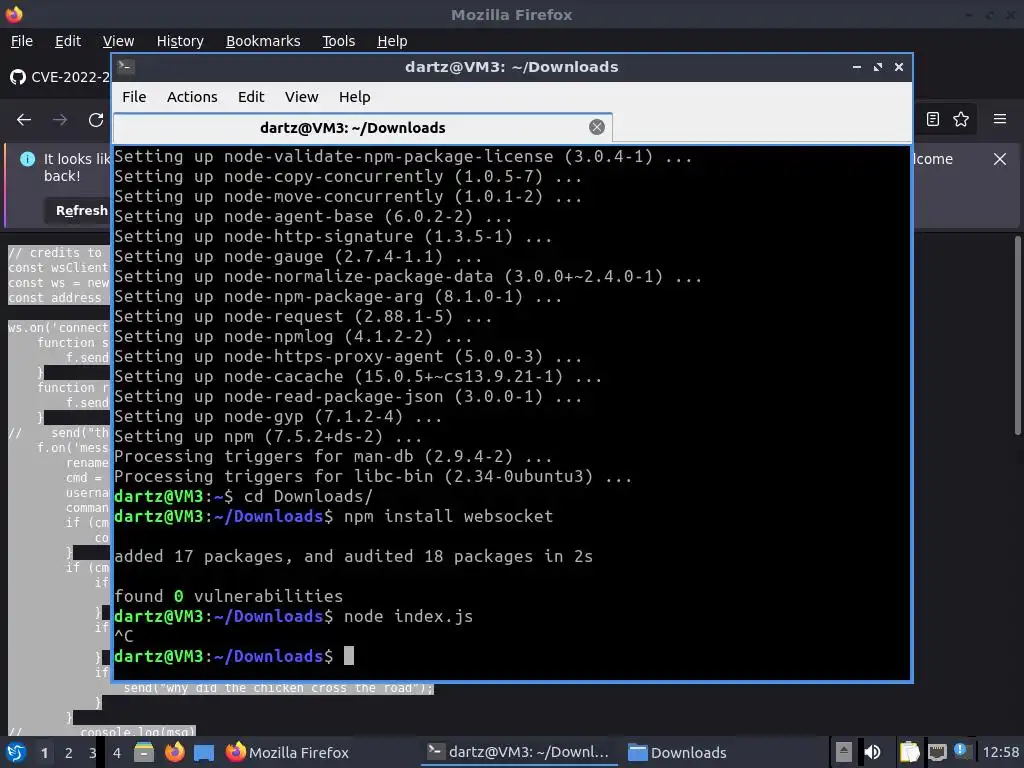The width and height of the screenshot is (1024, 768).
Task: Open the network status tray icon
Action: click(937, 752)
